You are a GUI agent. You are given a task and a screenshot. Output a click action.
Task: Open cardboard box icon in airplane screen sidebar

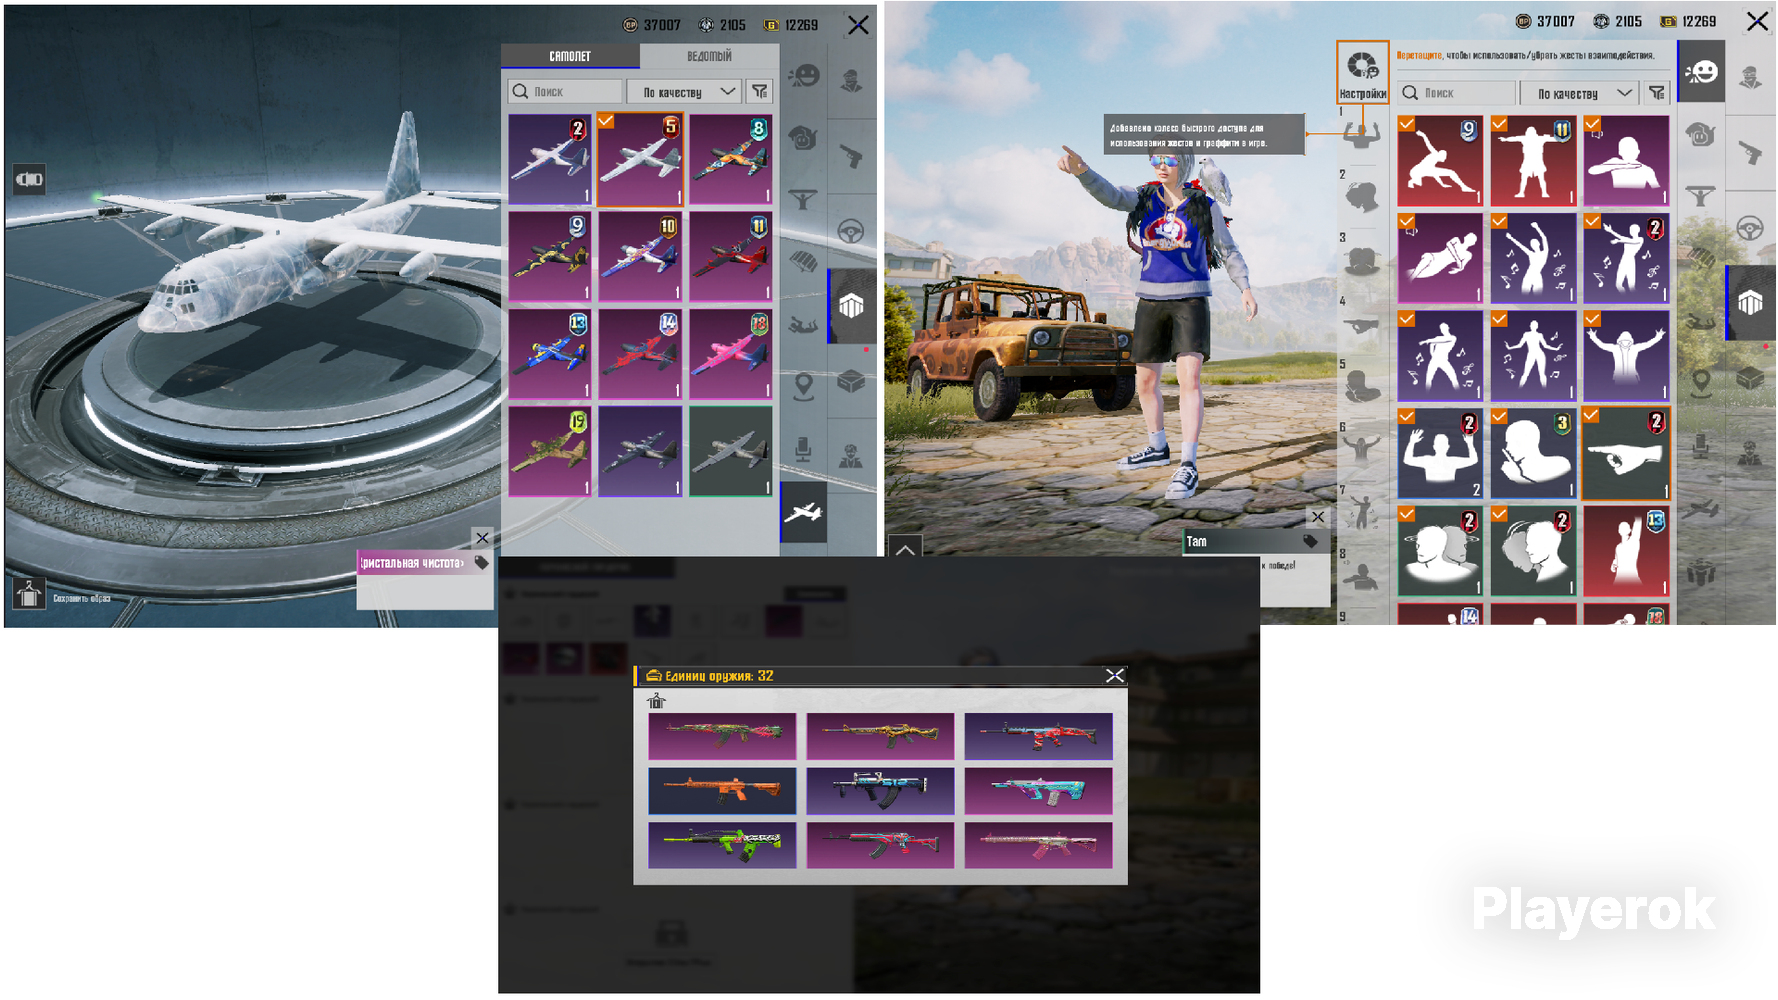851,381
